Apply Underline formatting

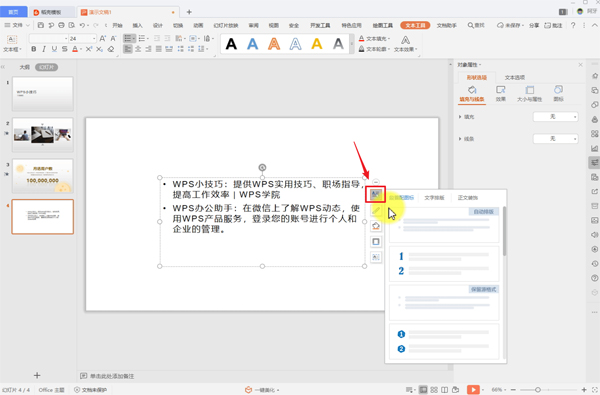pyautogui.click(x=54, y=49)
